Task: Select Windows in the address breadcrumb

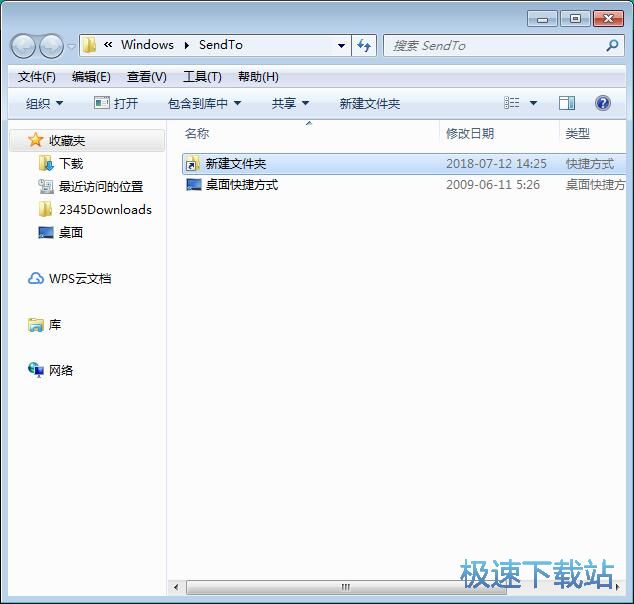Action: (x=148, y=44)
